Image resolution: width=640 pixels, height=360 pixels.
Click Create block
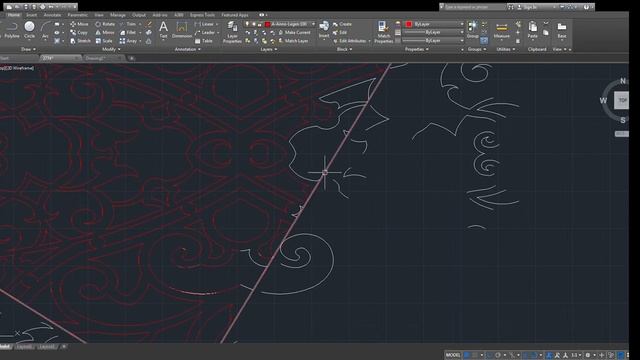pyautogui.click(x=342, y=24)
